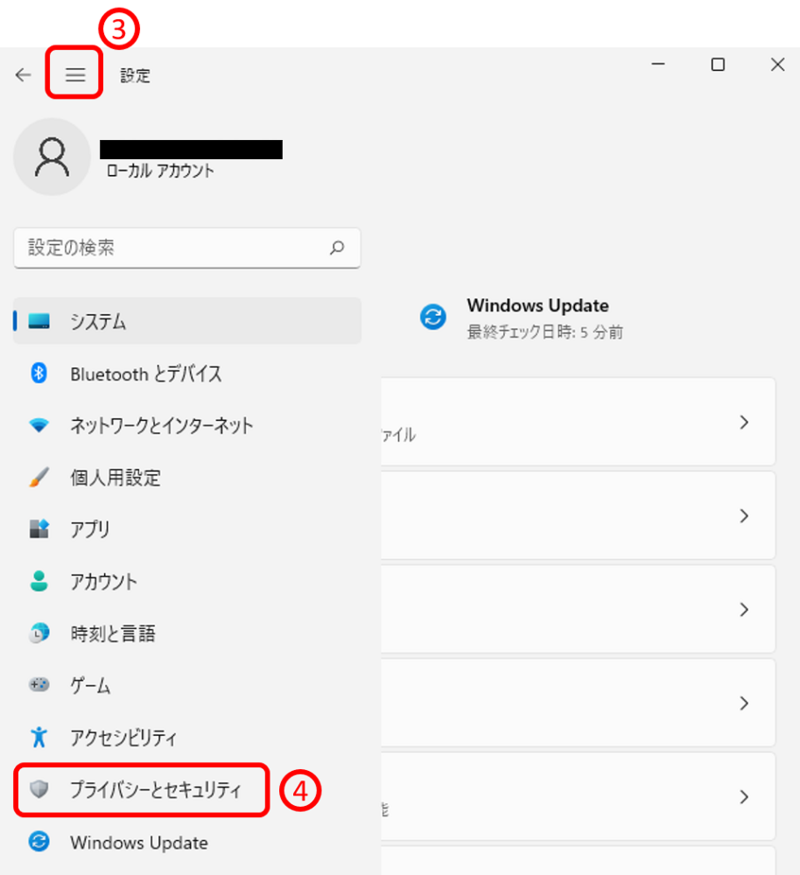Click the search magnifier icon
The image size is (800, 875).
click(x=337, y=247)
